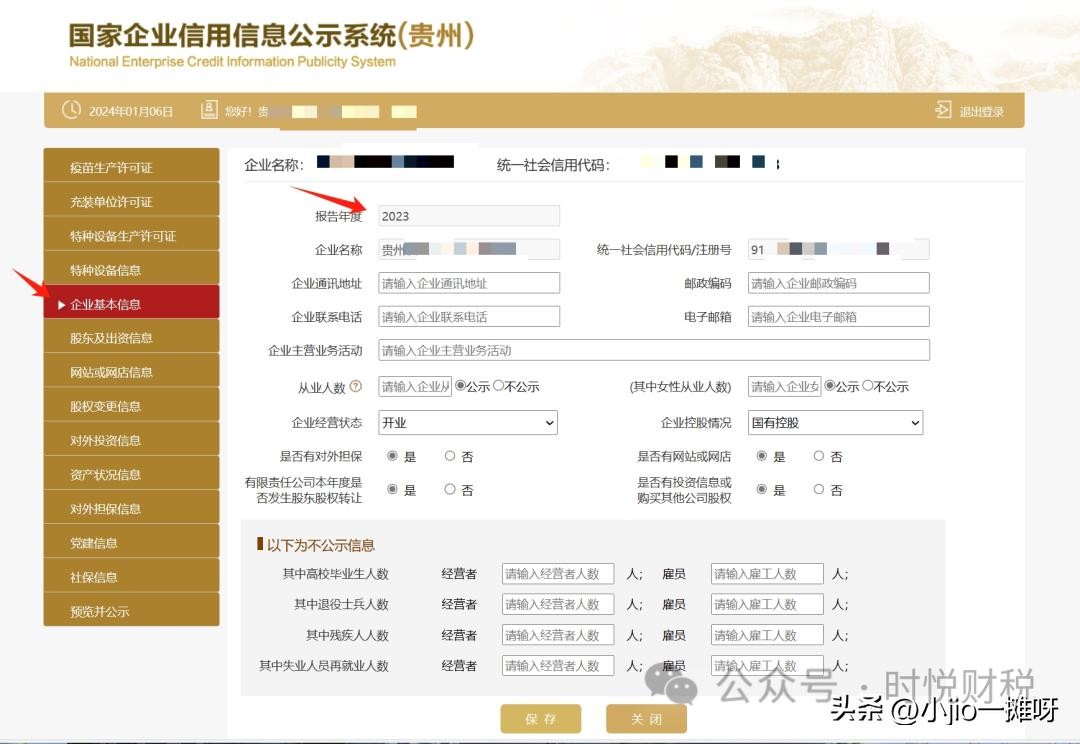The image size is (1080, 744).
Task: Click the clock icon beside the date
Action: (71, 110)
